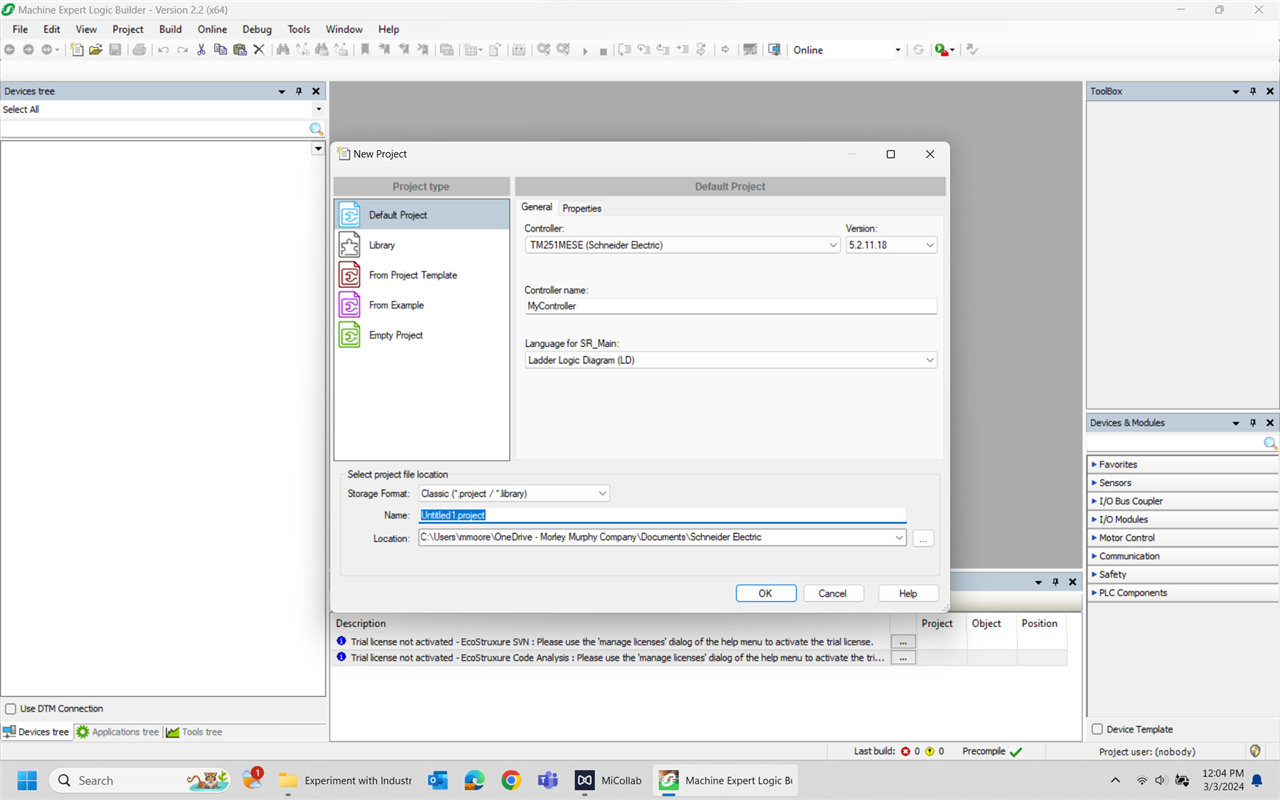Open the File menu
This screenshot has width=1280, height=800.
(20, 29)
